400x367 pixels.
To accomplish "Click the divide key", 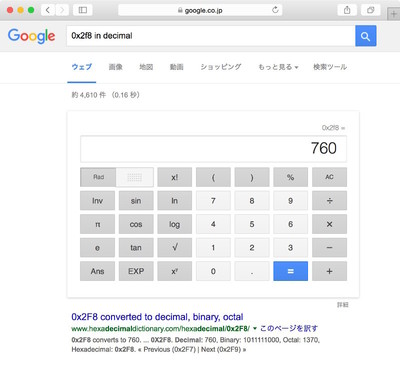I will (329, 201).
